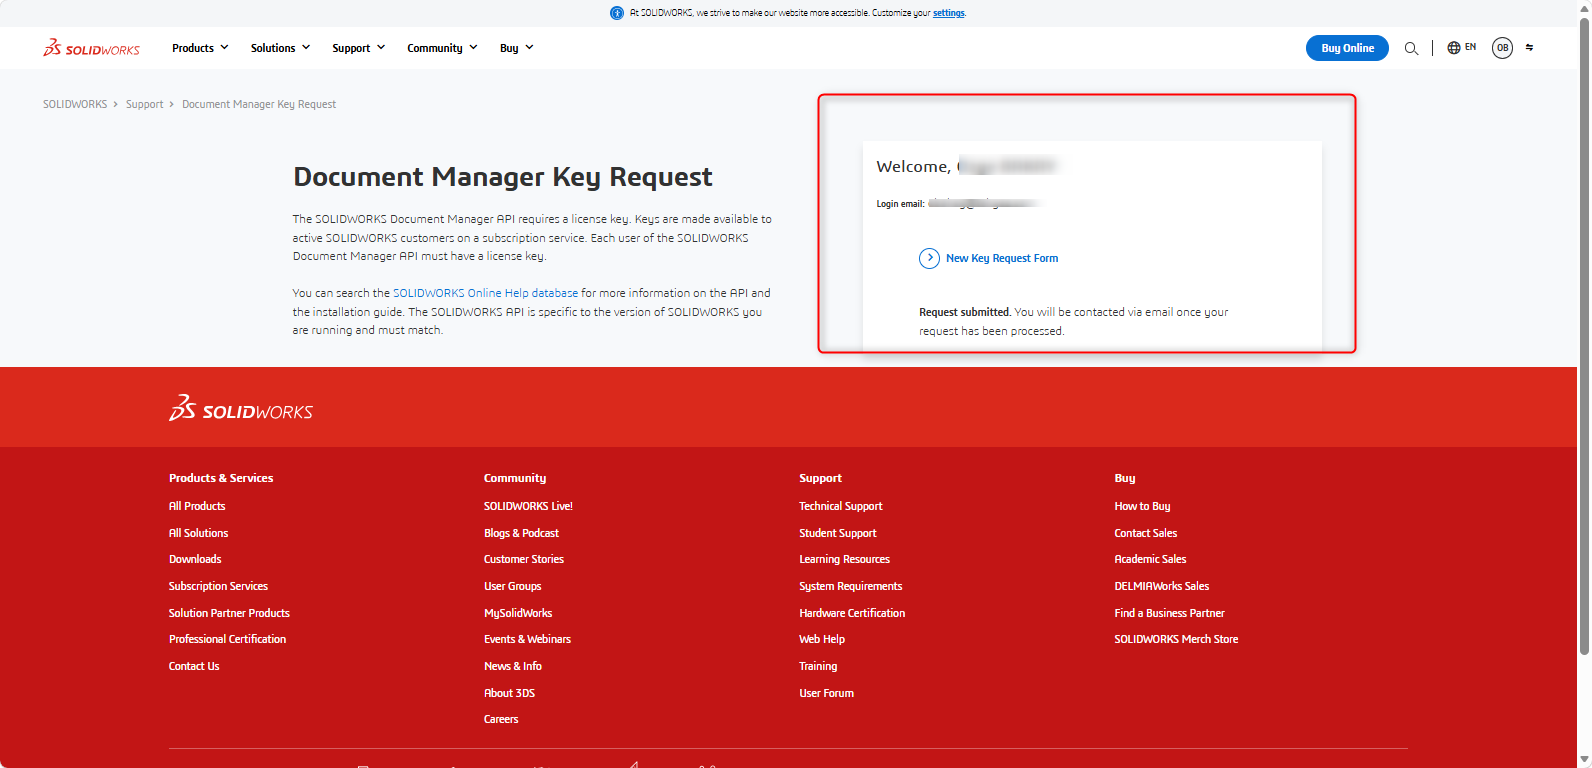Open Customer Stories link

pos(524,559)
